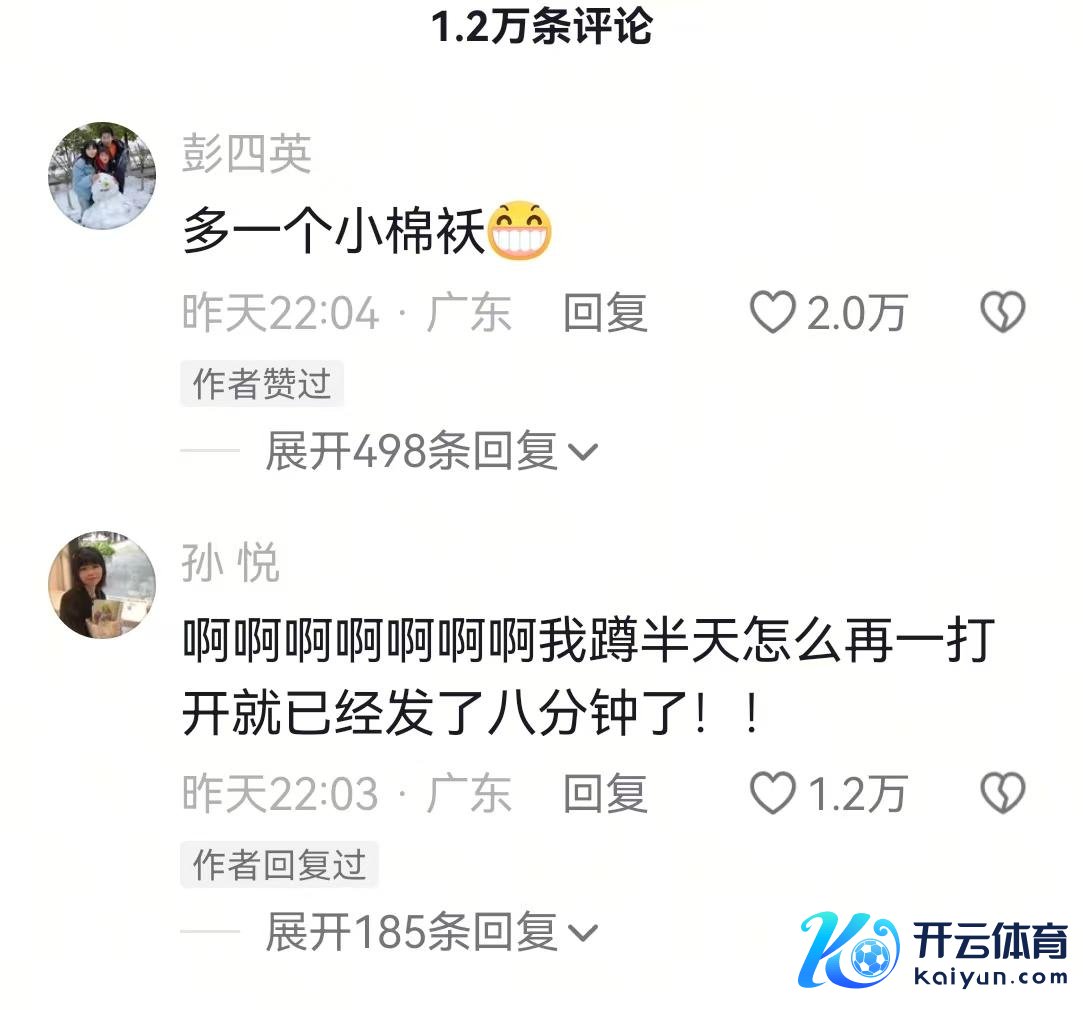Click the 作者回复过 tag
The image size is (1083, 1010).
[279, 864]
